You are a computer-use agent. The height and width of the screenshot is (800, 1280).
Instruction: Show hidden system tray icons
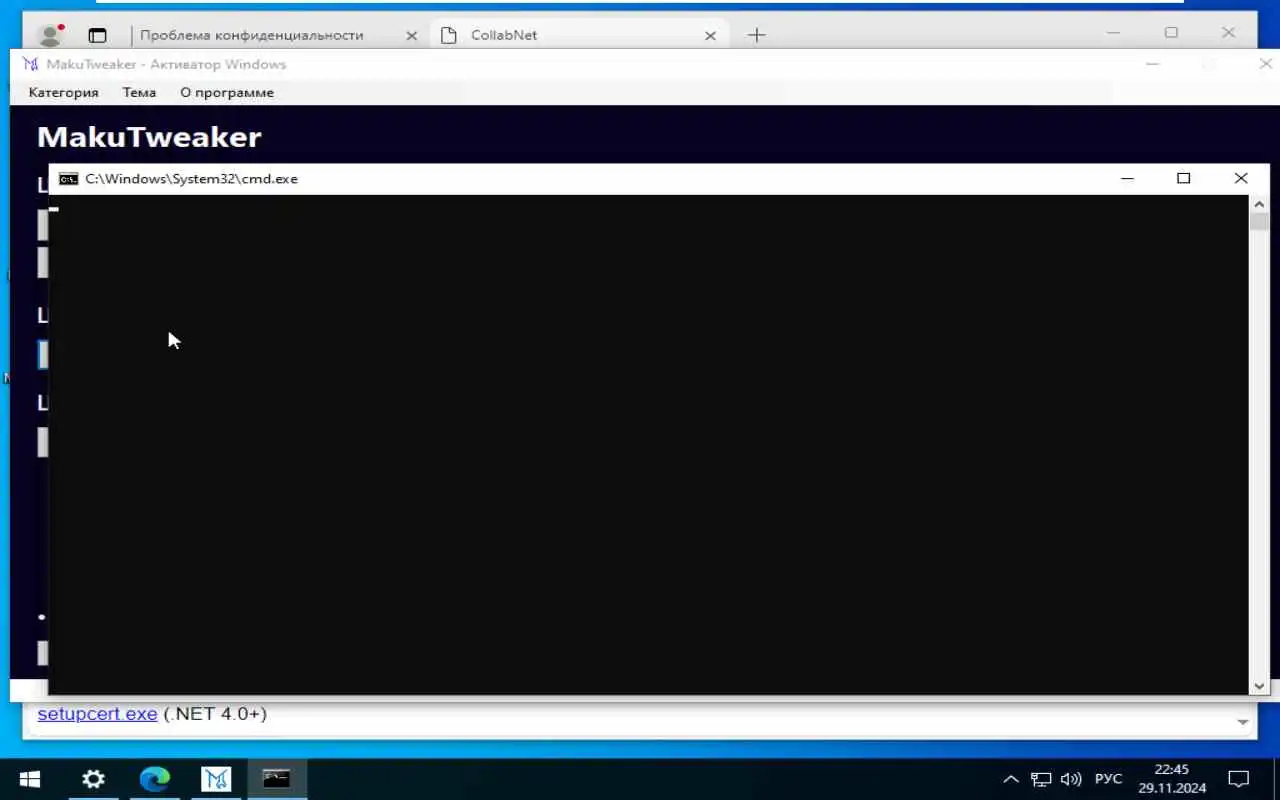tap(1010, 779)
